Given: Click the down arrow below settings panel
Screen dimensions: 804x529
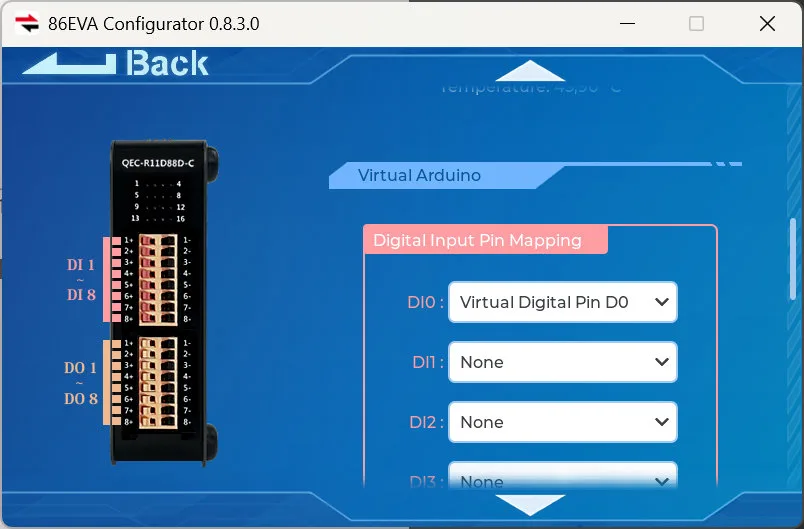Looking at the screenshot, I should pos(530,503).
